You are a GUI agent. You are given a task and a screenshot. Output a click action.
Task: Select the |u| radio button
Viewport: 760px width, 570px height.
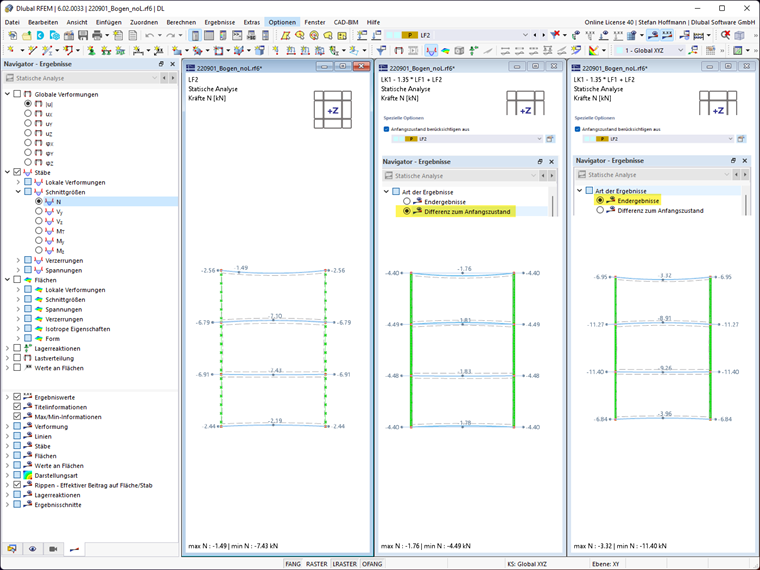[28, 104]
